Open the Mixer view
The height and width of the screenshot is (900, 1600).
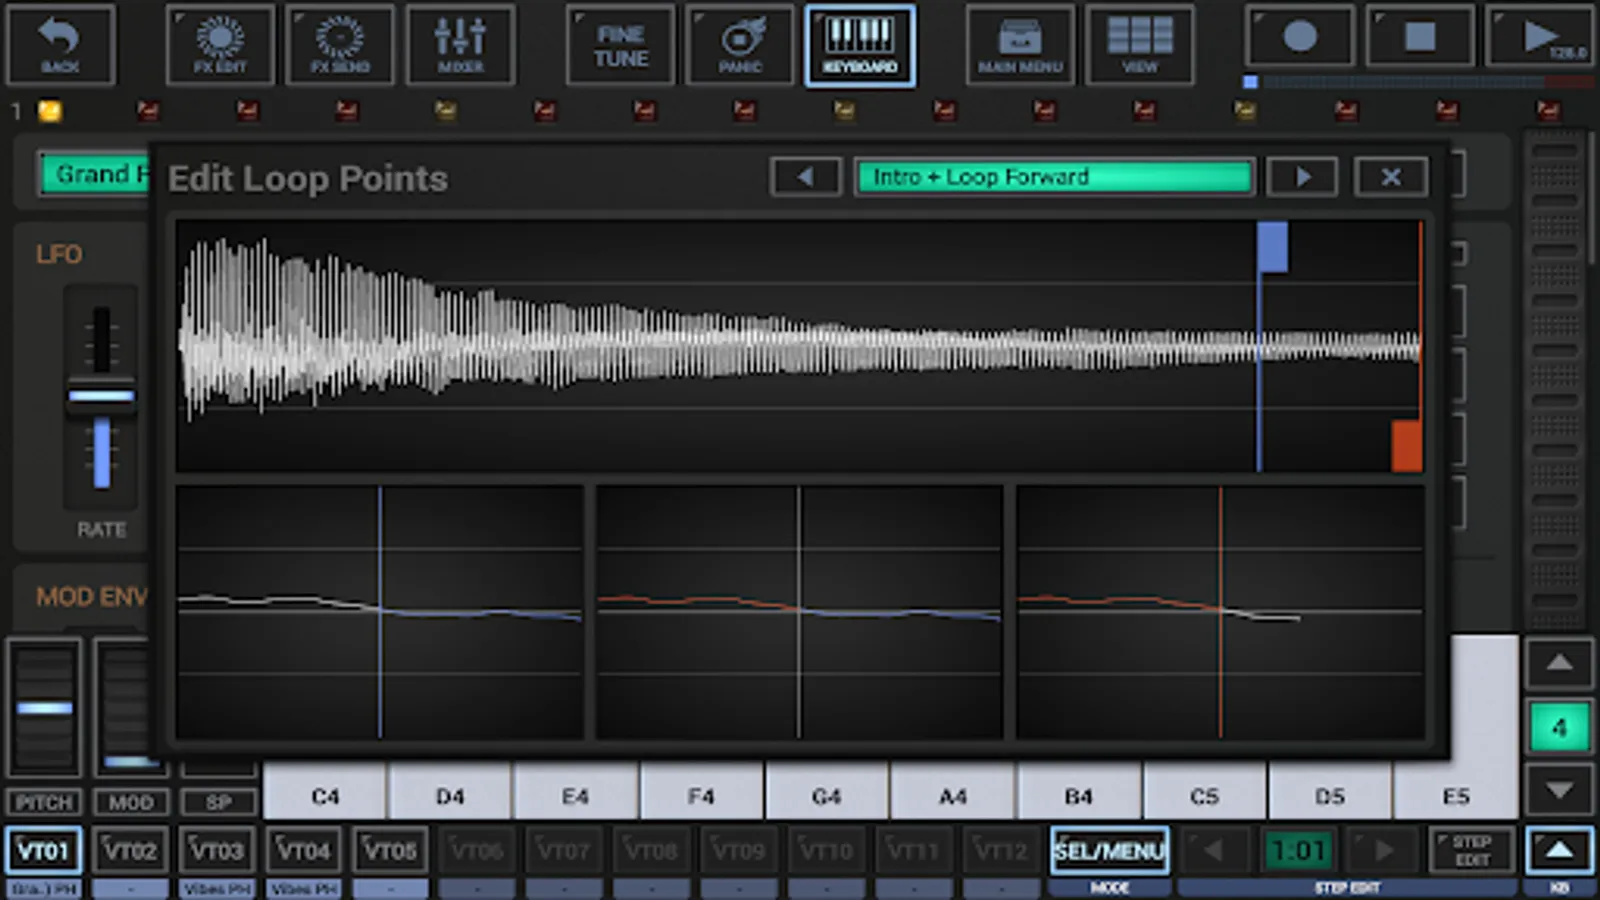[460, 45]
